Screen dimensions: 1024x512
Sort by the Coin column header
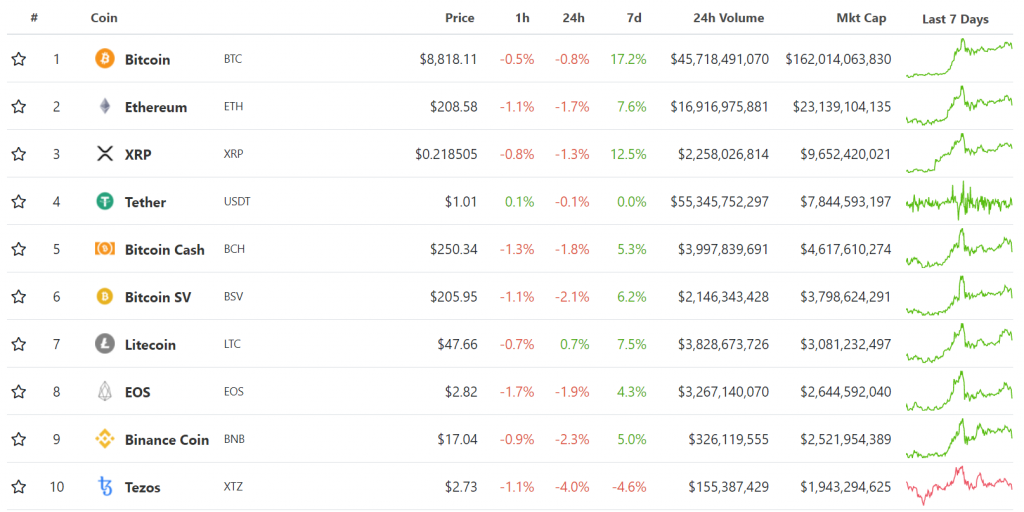[103, 18]
